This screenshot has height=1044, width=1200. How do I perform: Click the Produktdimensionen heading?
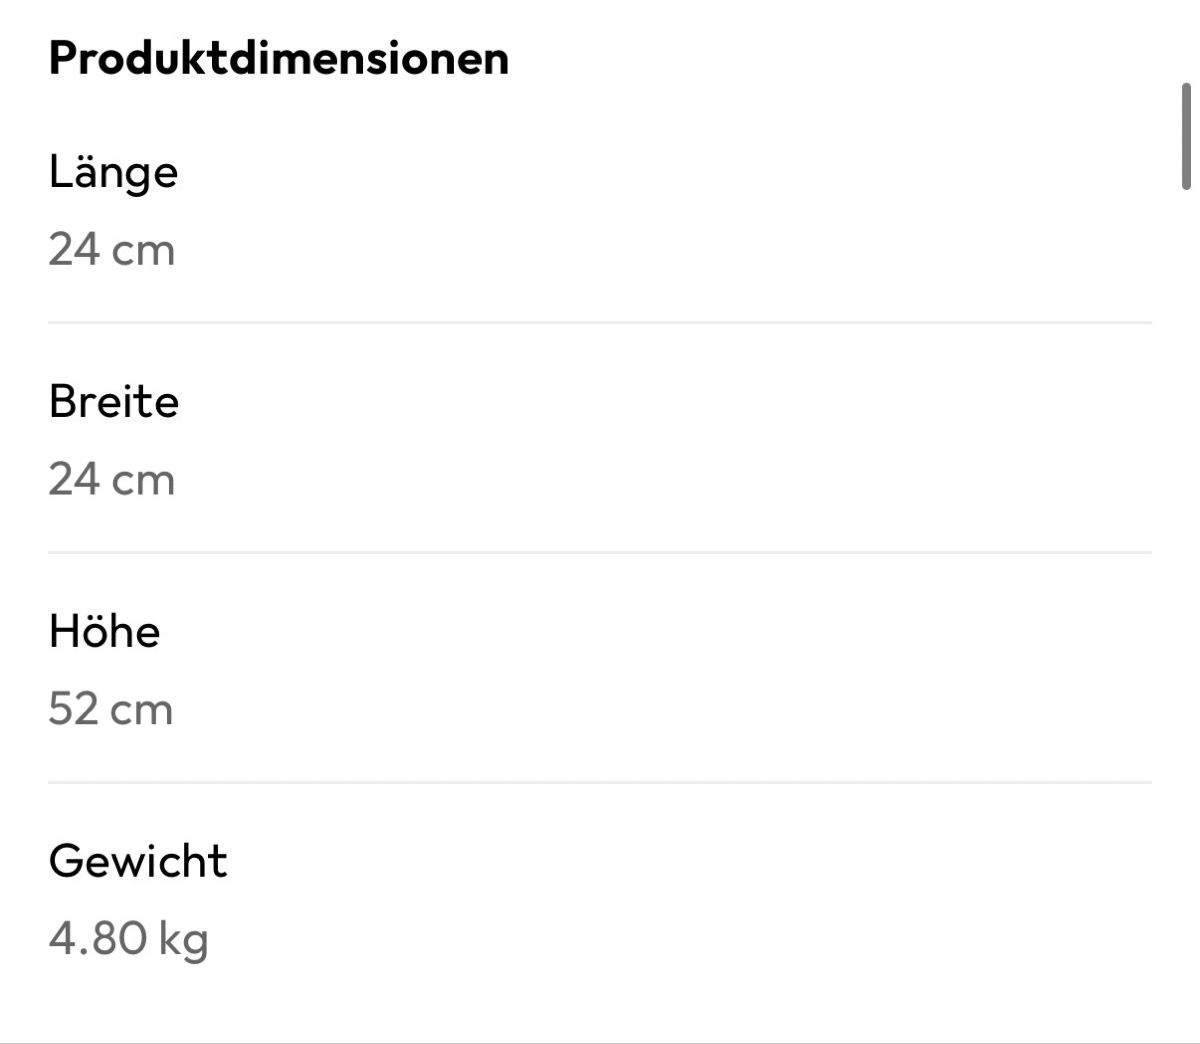(x=279, y=57)
